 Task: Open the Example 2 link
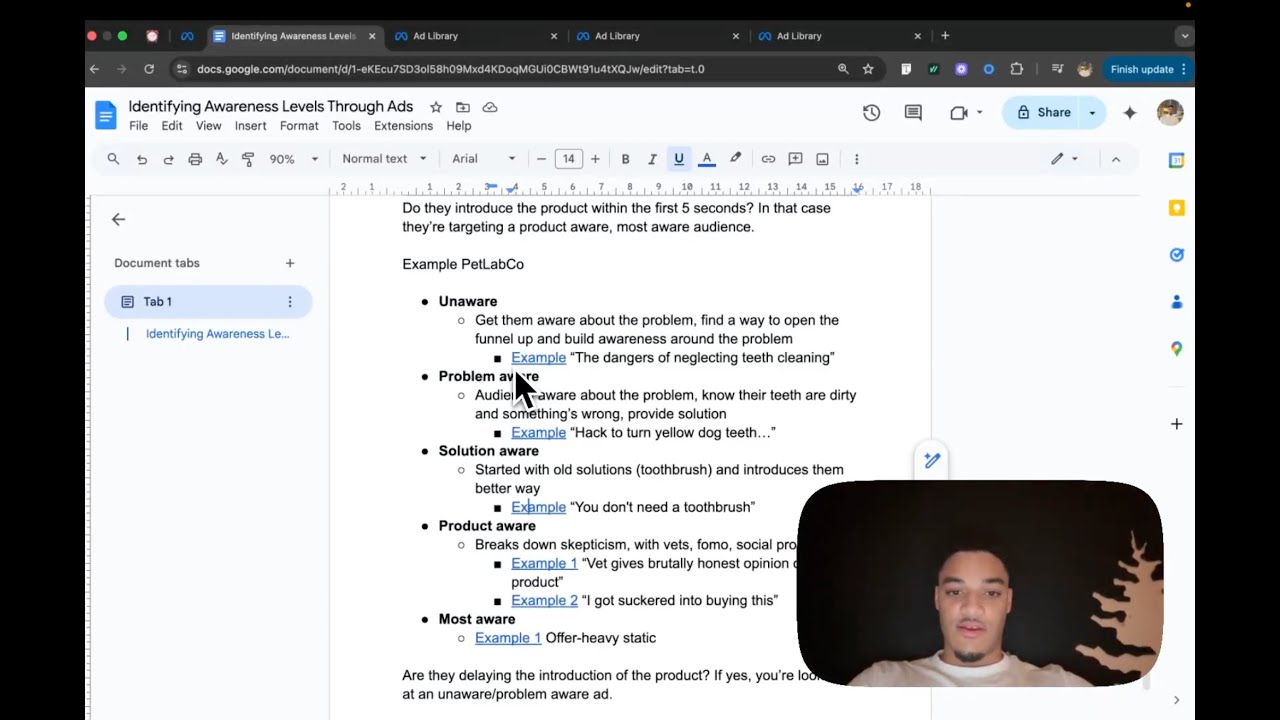pos(544,601)
